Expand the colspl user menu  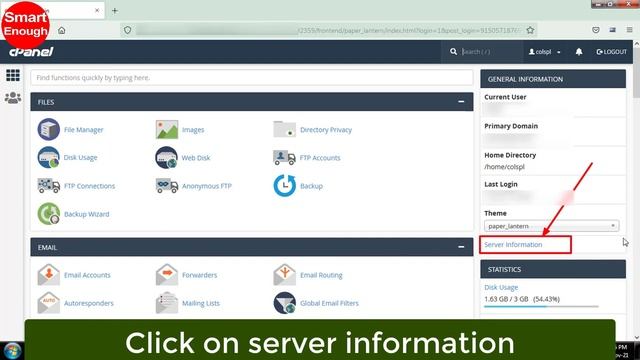(544, 52)
